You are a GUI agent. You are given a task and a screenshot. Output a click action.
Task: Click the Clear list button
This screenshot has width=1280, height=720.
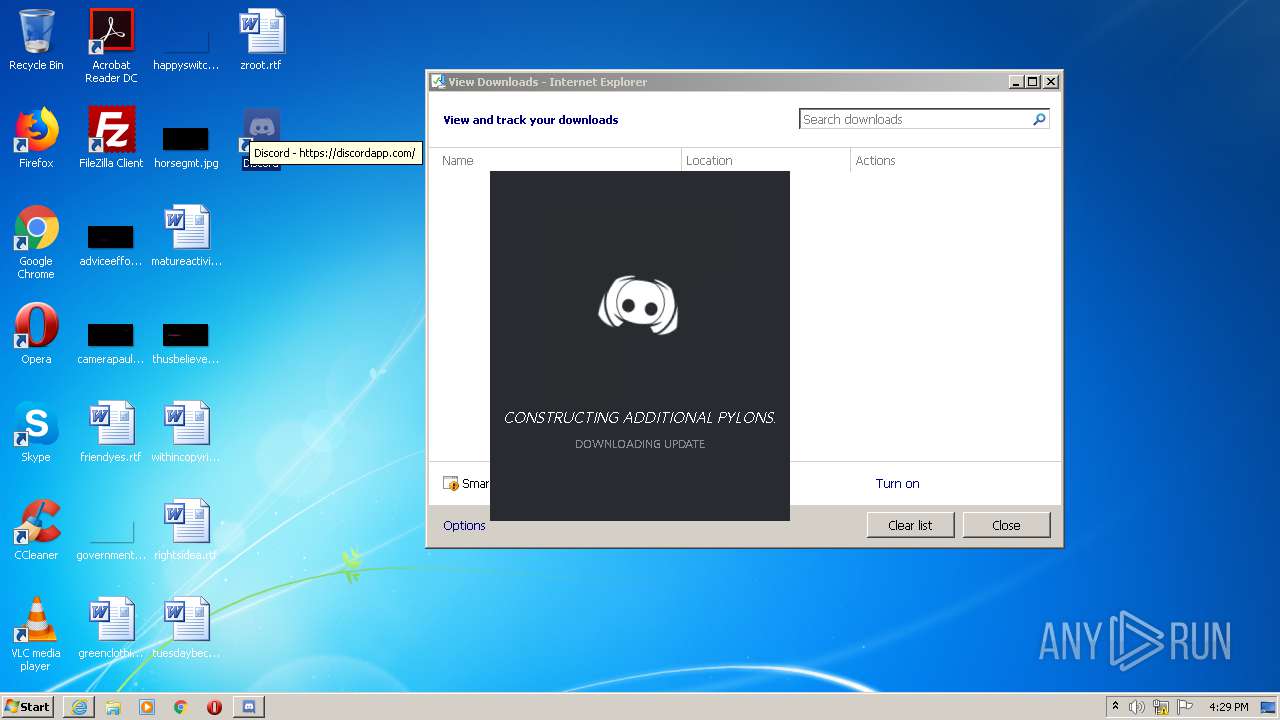[910, 525]
